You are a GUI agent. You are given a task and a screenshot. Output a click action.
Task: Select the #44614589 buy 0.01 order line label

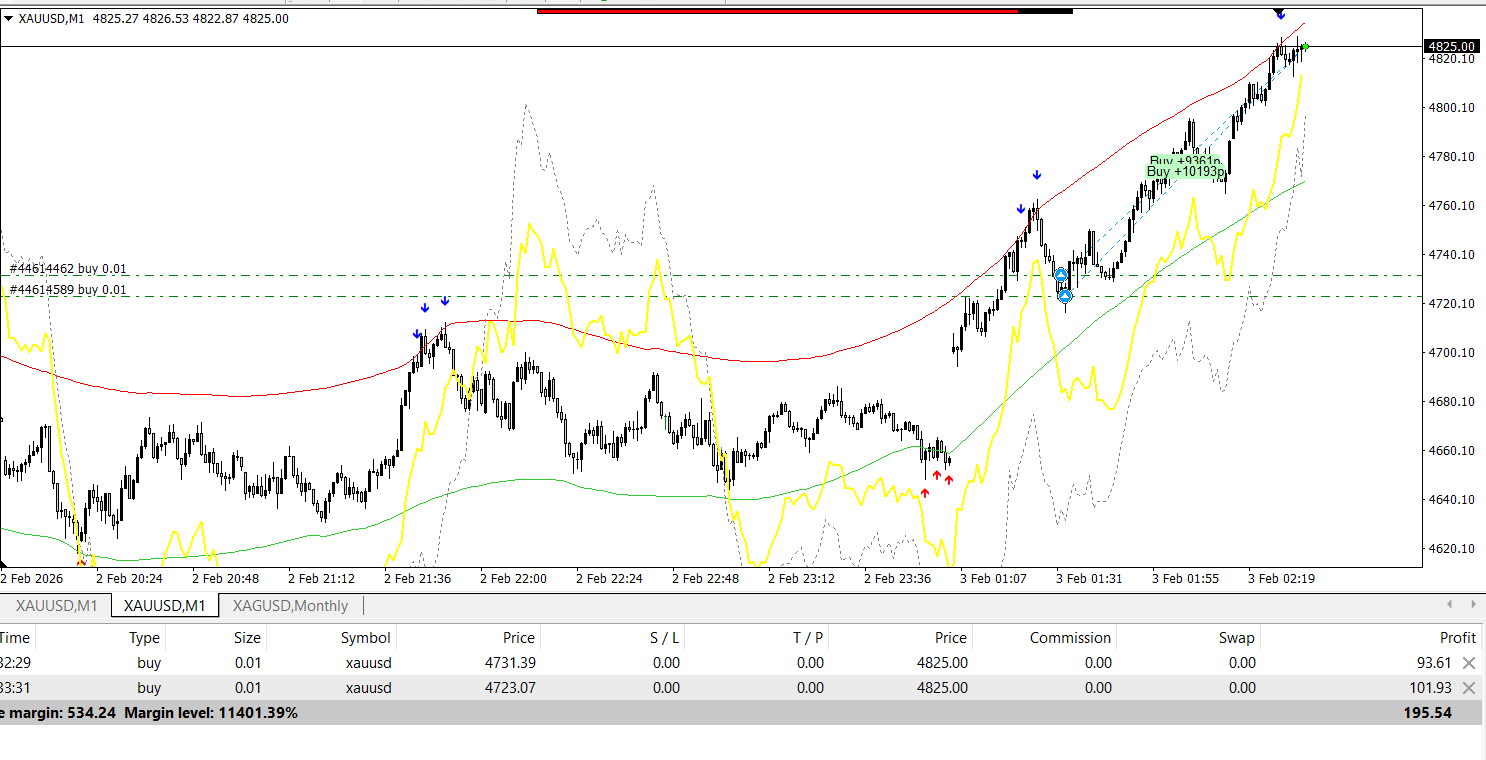click(x=69, y=290)
